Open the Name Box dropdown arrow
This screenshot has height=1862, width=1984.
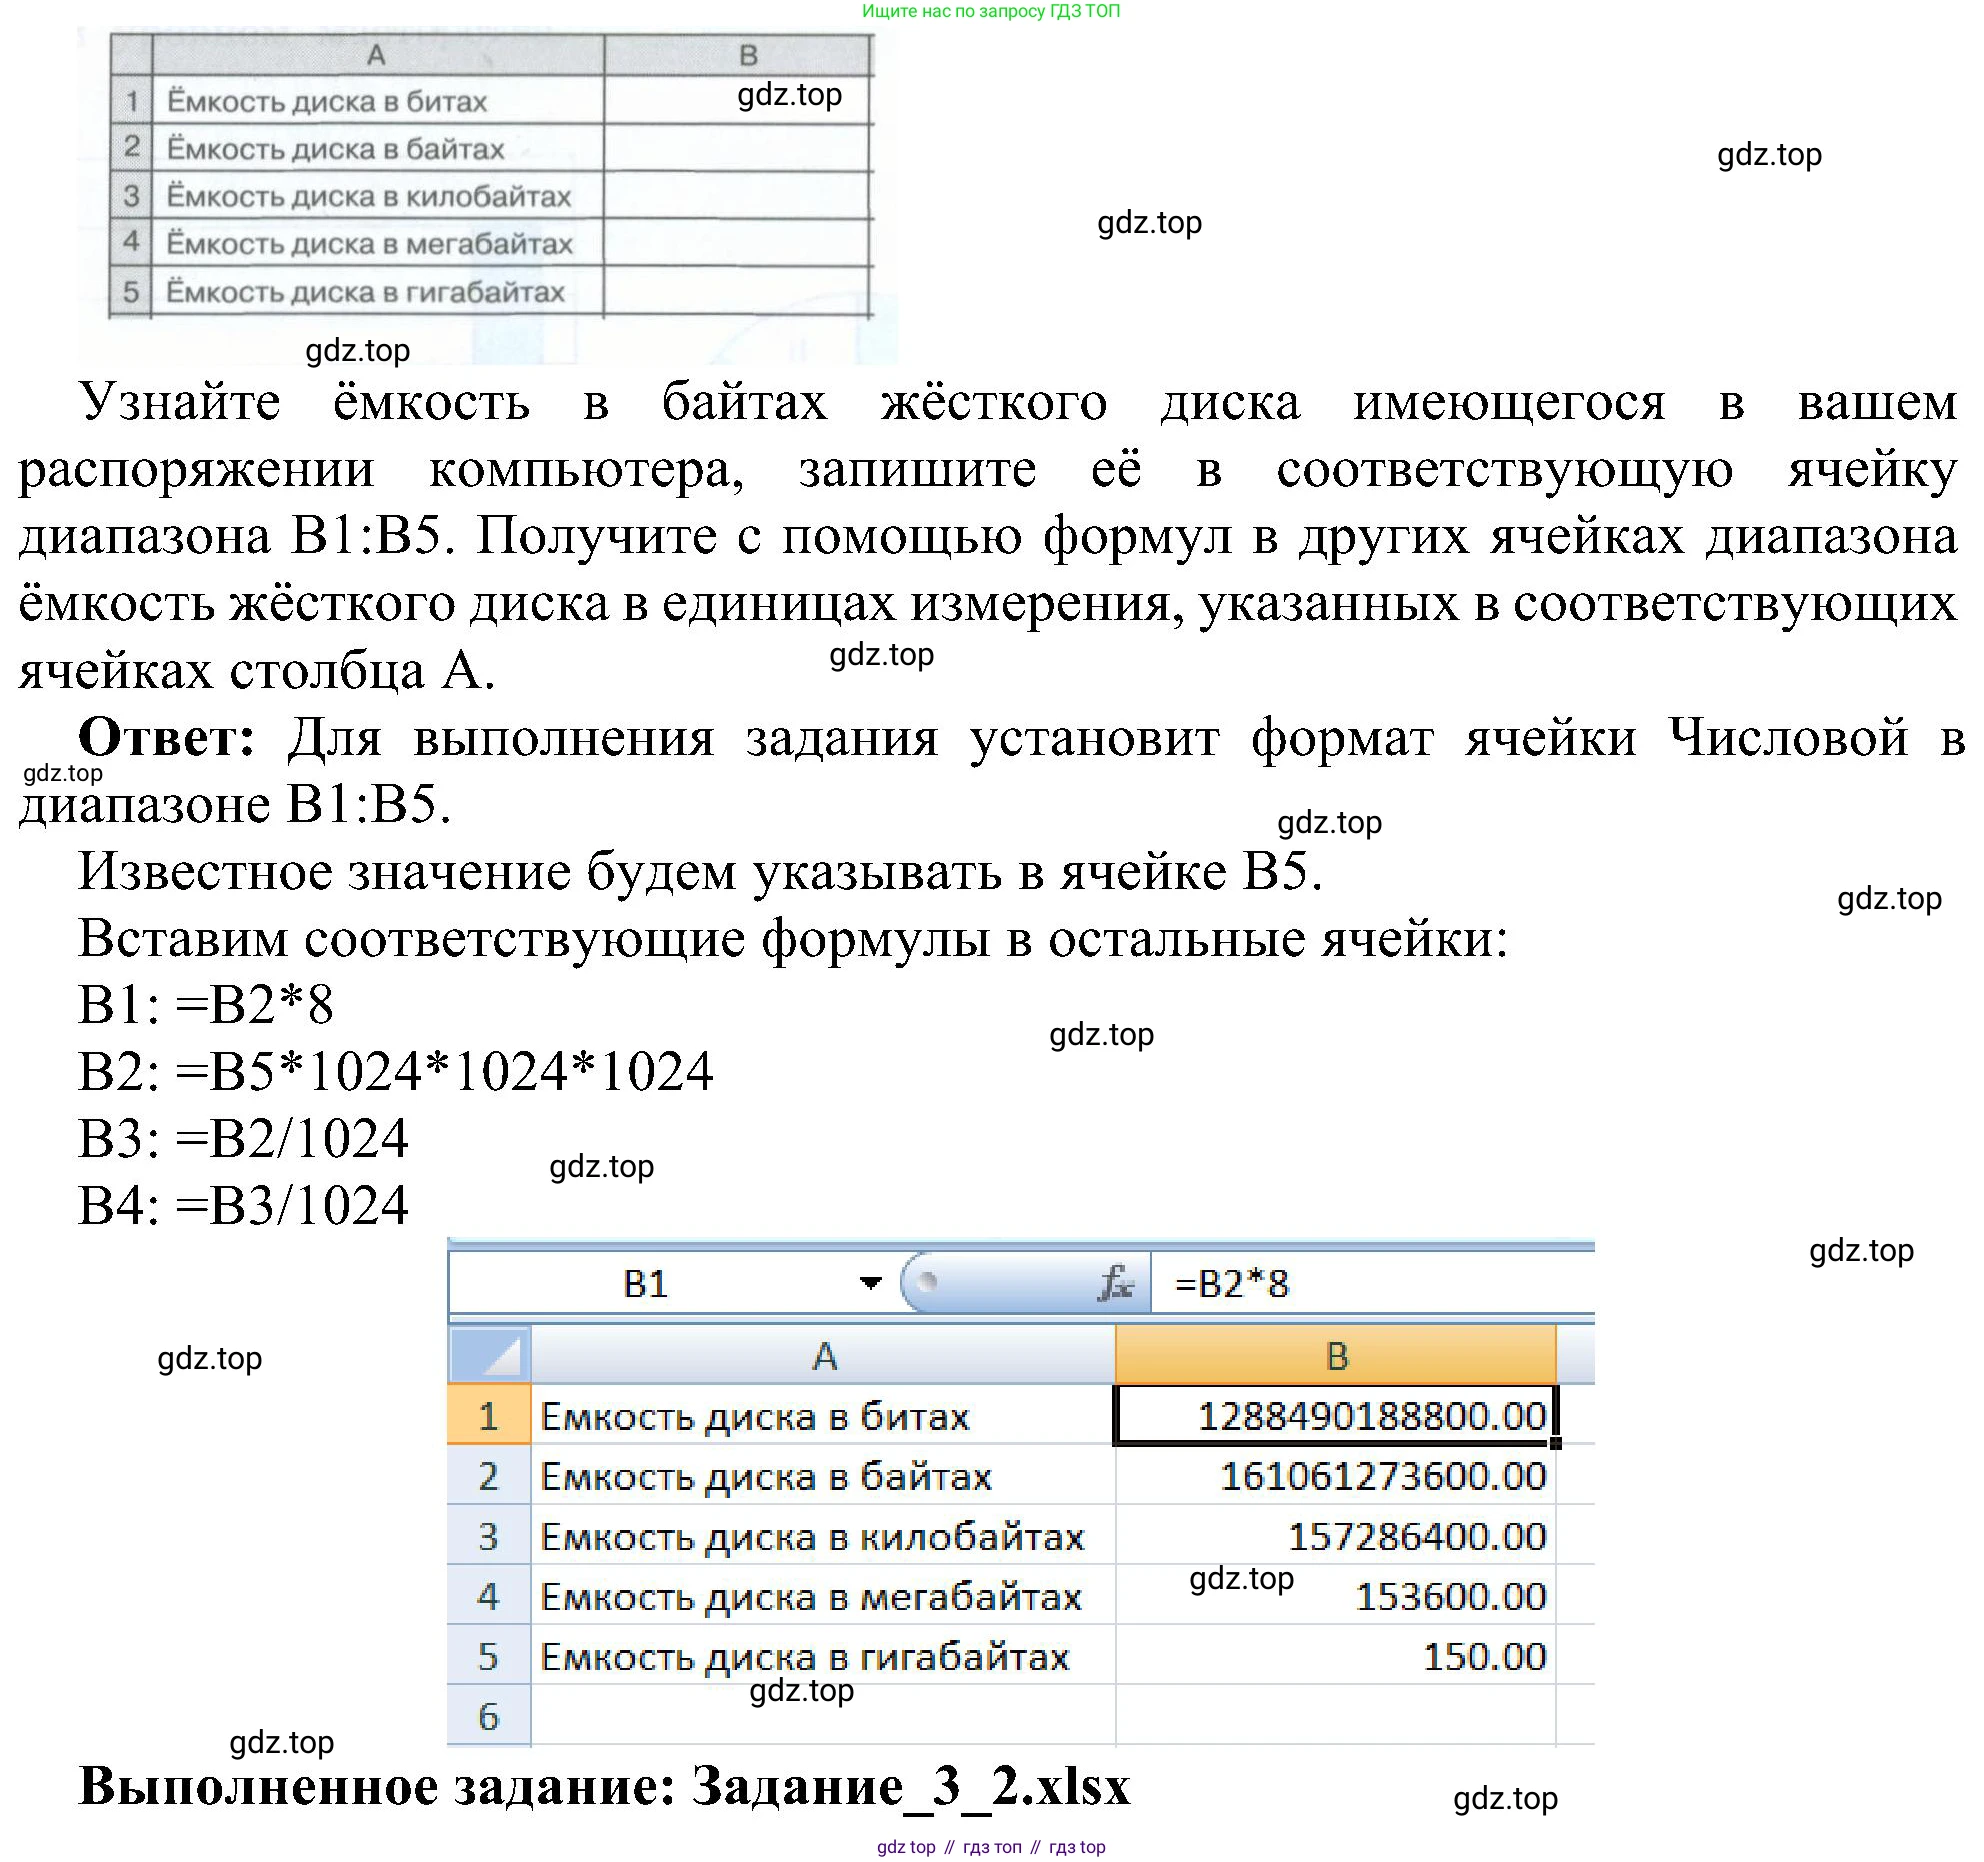870,1283
